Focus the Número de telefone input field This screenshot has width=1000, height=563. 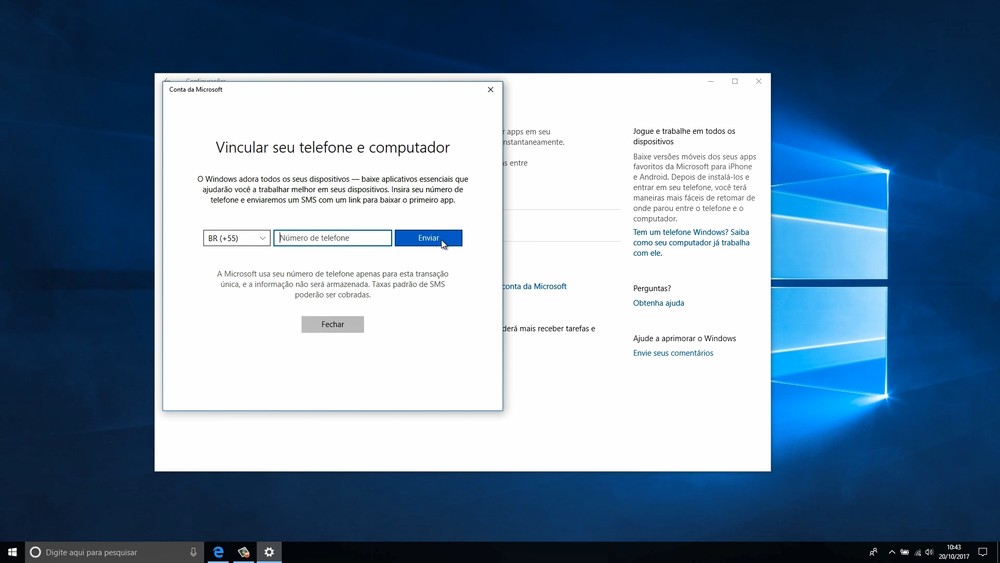tap(332, 238)
